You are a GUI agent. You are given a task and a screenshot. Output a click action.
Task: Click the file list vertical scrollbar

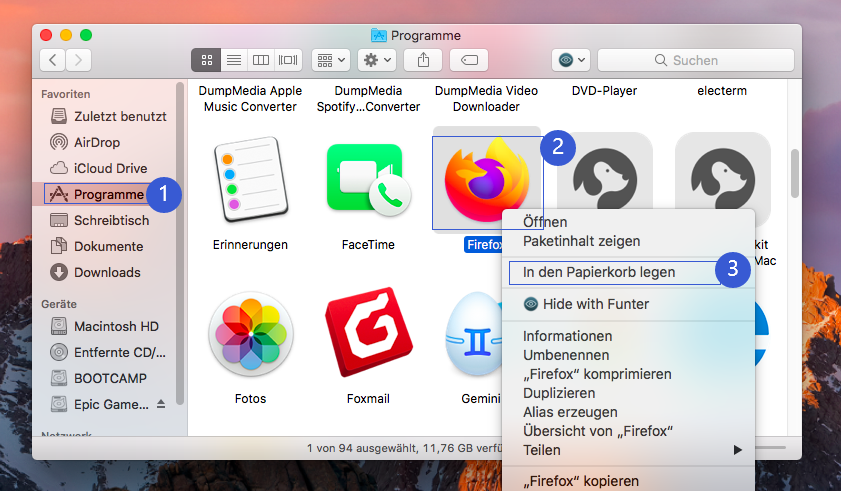click(794, 173)
